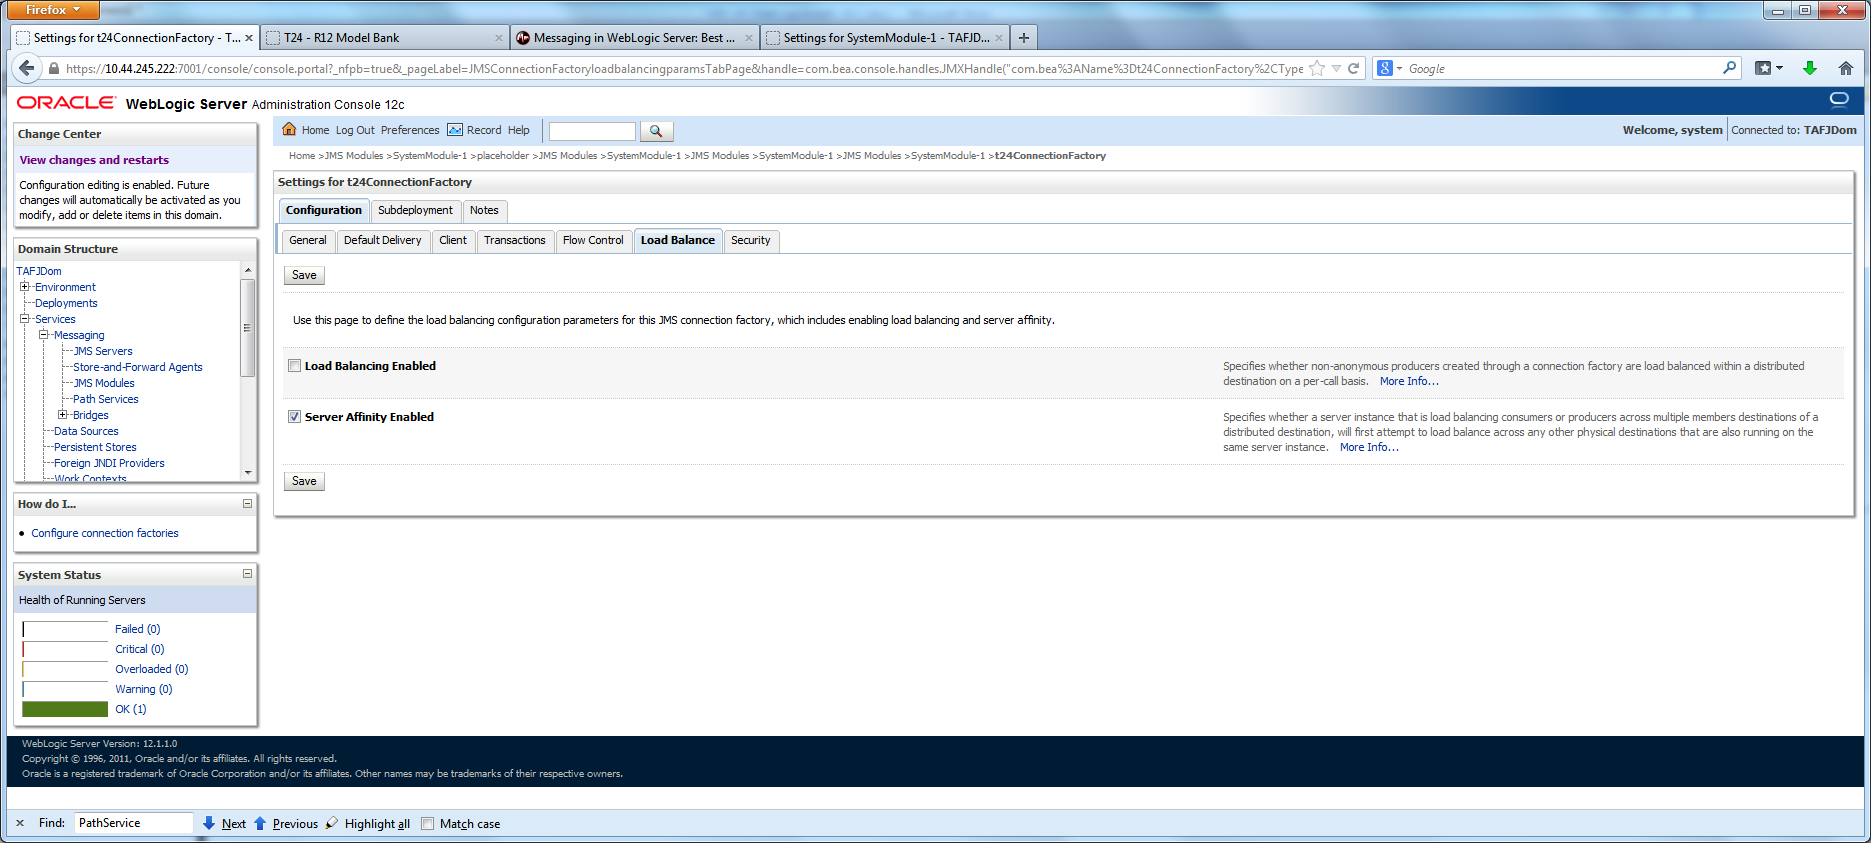The width and height of the screenshot is (1871, 843).
Task: Open the Transactions subtab
Action: [514, 240]
